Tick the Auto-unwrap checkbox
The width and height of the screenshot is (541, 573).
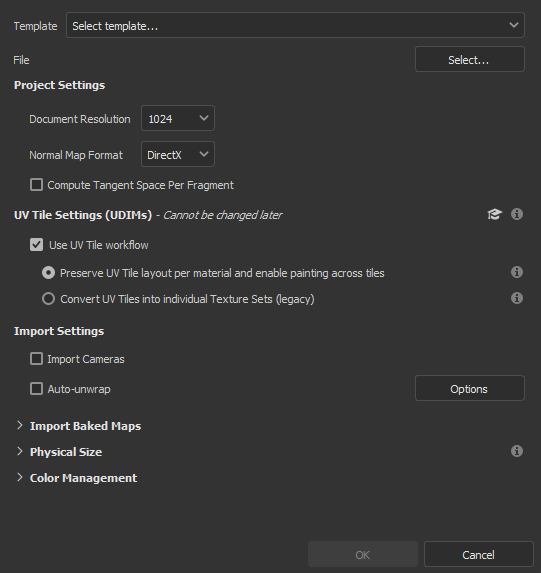click(36, 388)
